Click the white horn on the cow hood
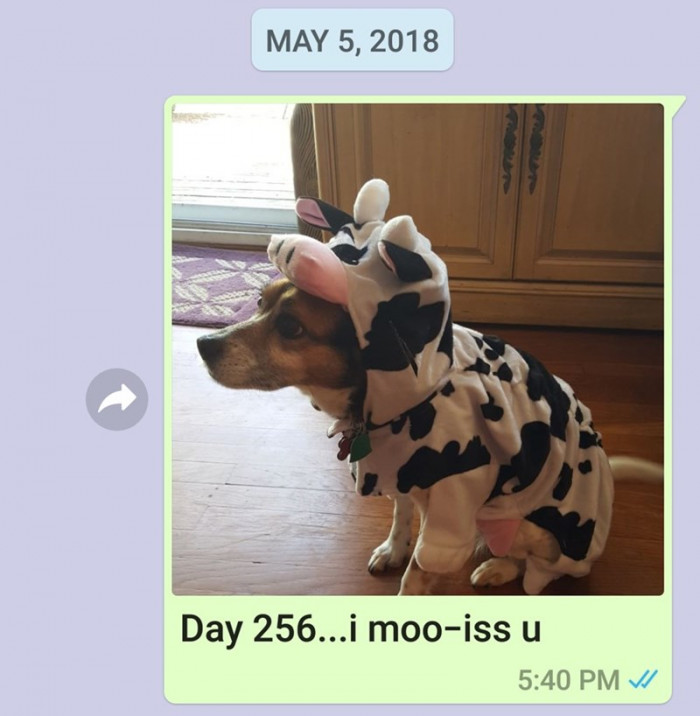700x716 pixels. [371, 199]
